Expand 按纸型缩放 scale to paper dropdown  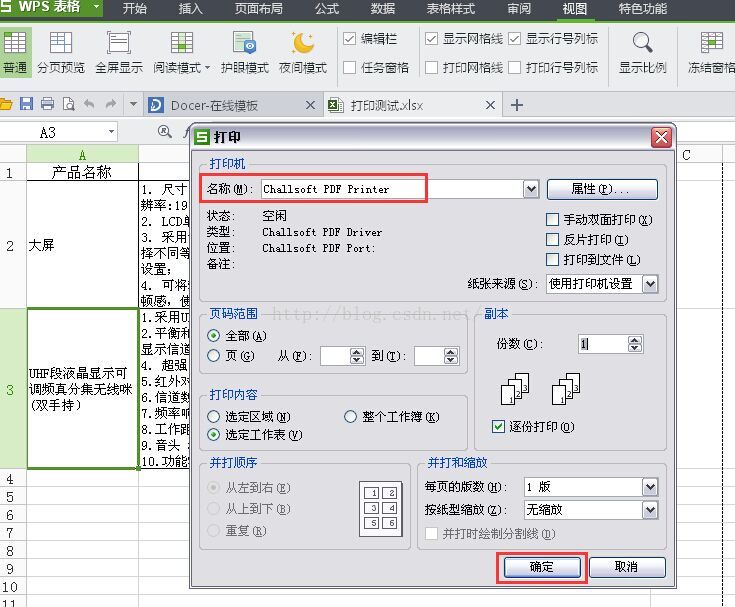click(650, 510)
